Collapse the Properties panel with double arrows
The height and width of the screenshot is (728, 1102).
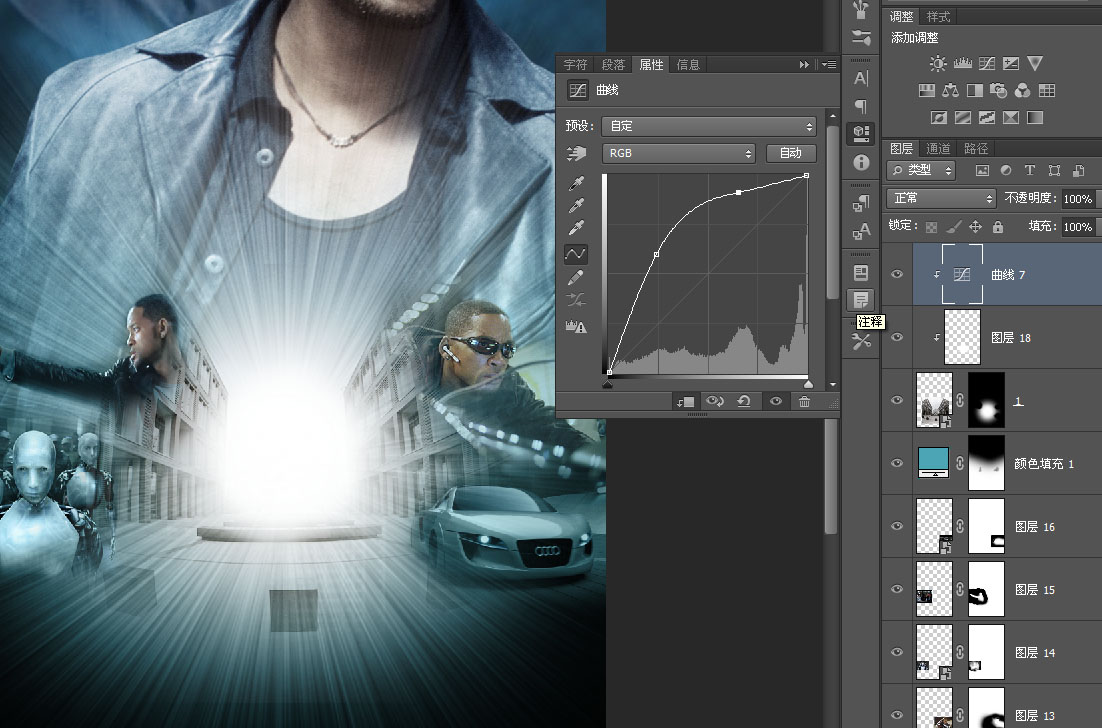pyautogui.click(x=804, y=65)
